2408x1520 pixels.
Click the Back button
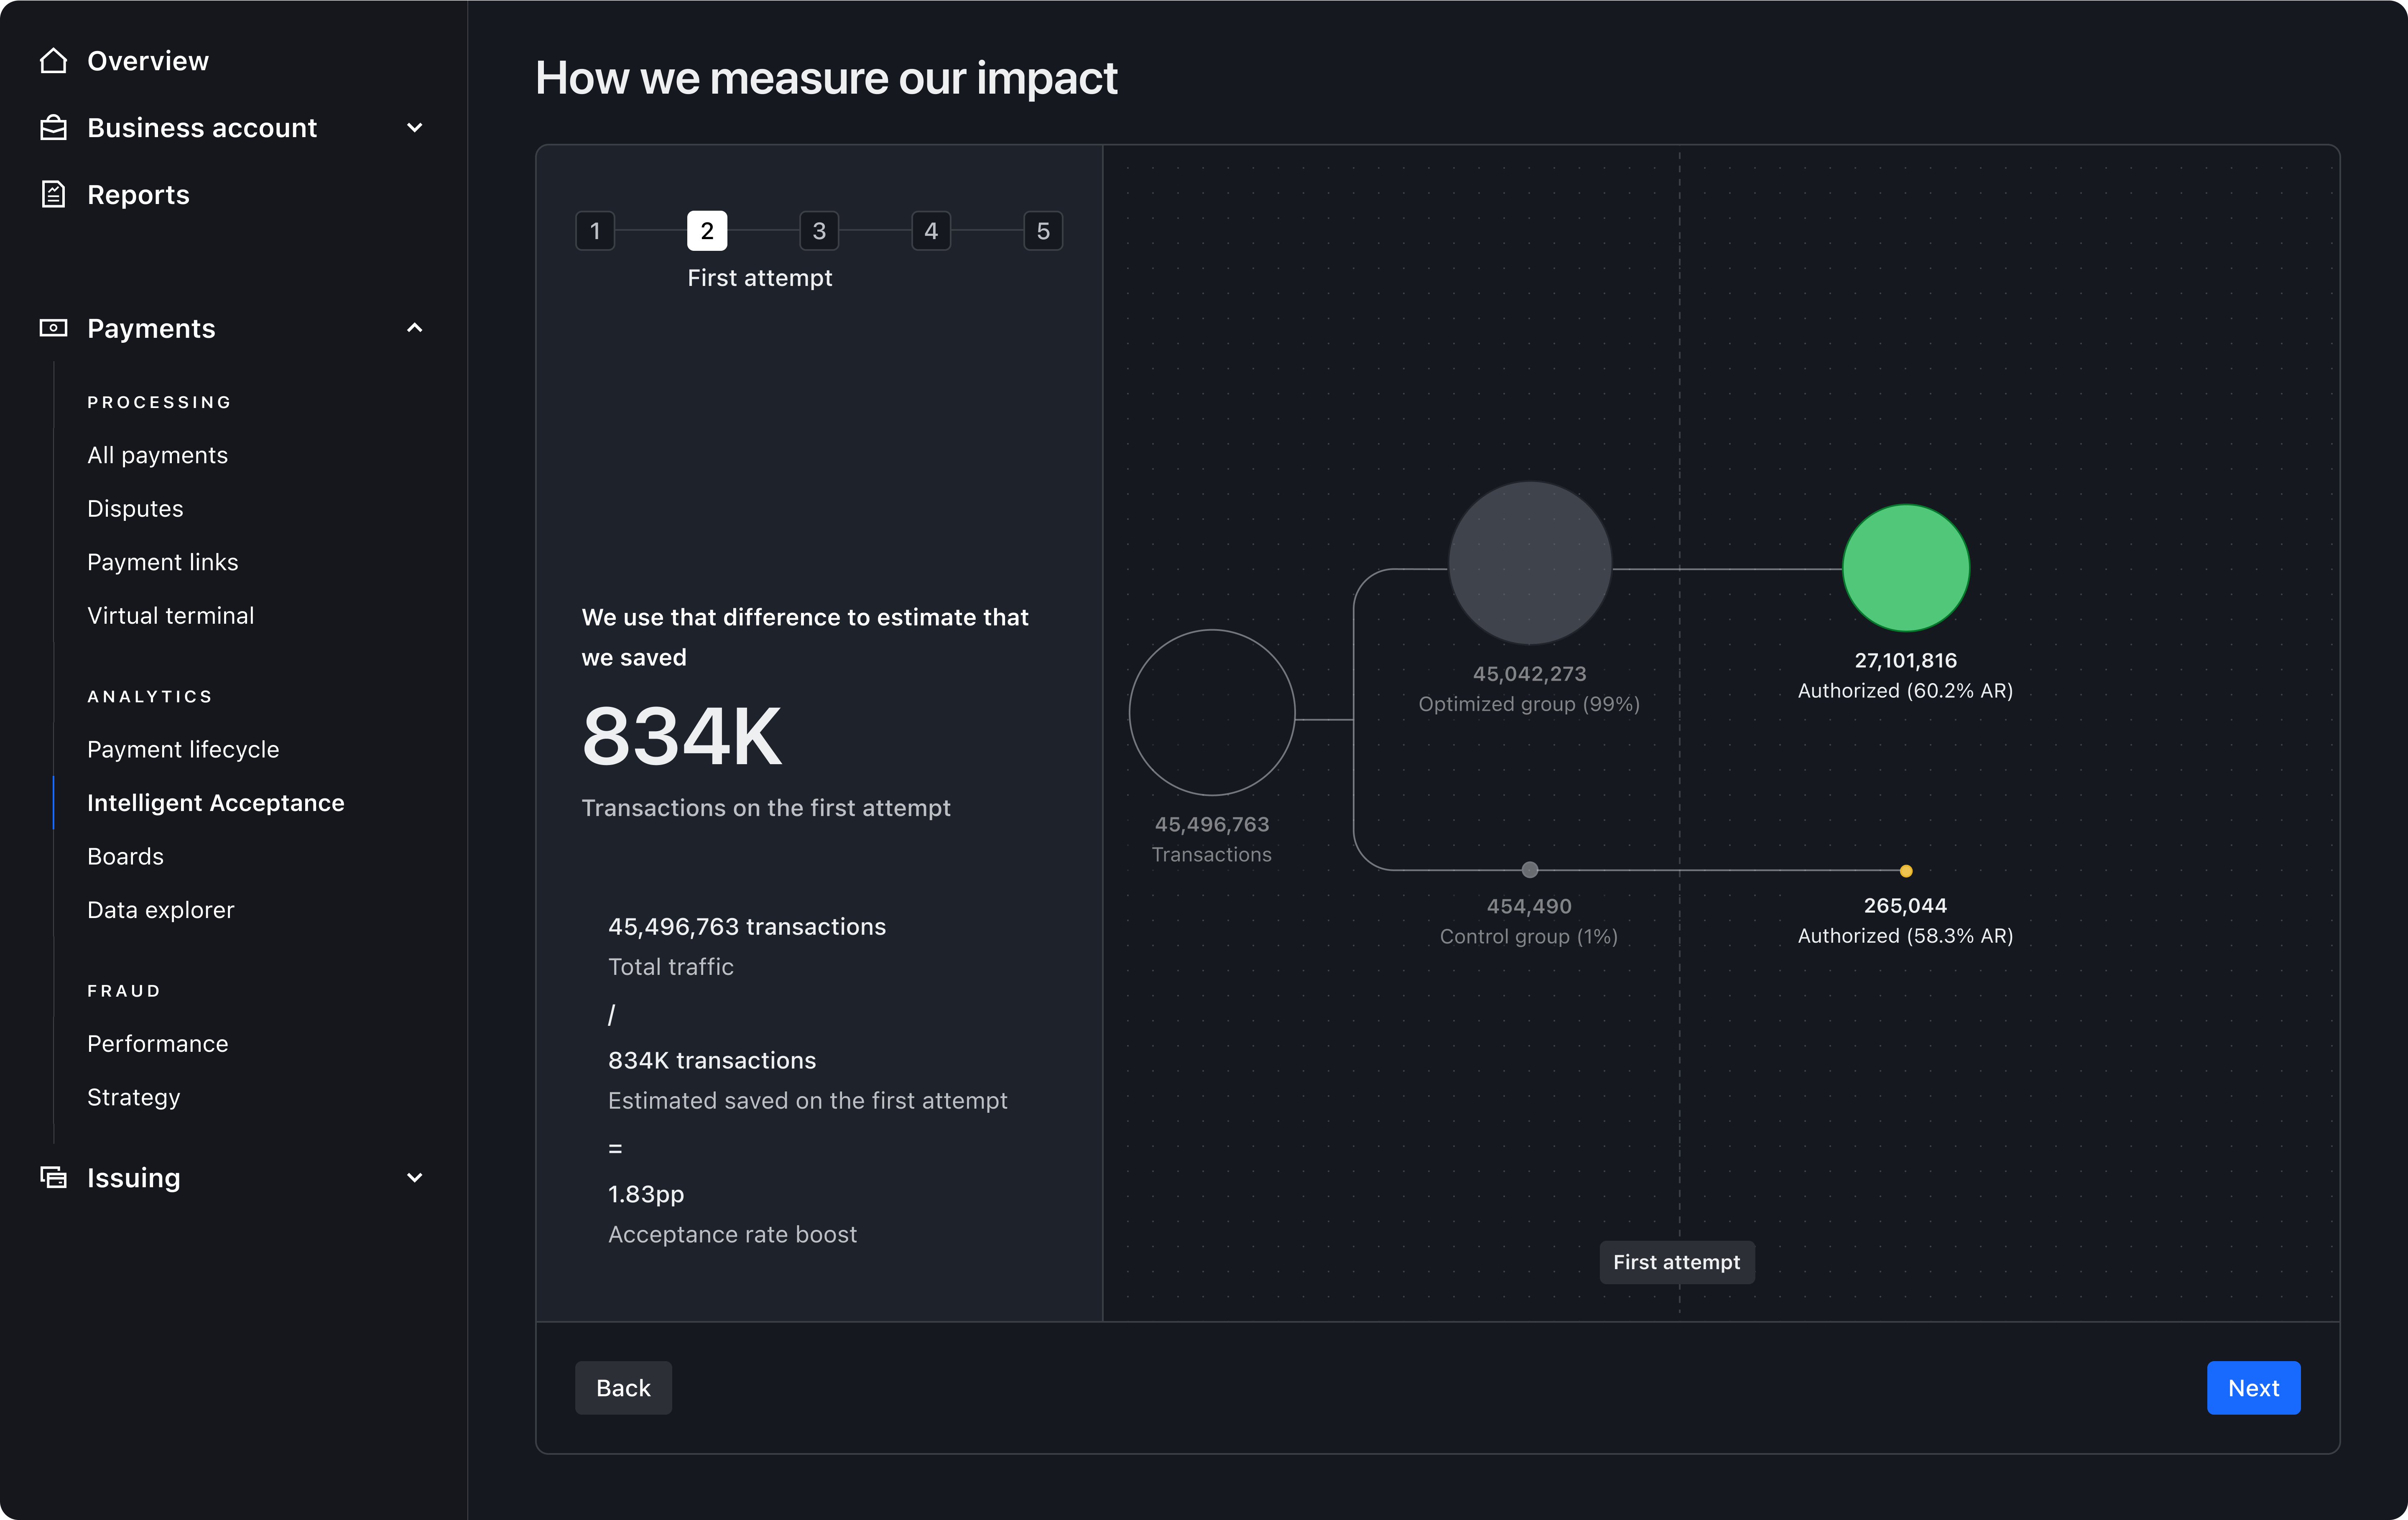tap(623, 1388)
